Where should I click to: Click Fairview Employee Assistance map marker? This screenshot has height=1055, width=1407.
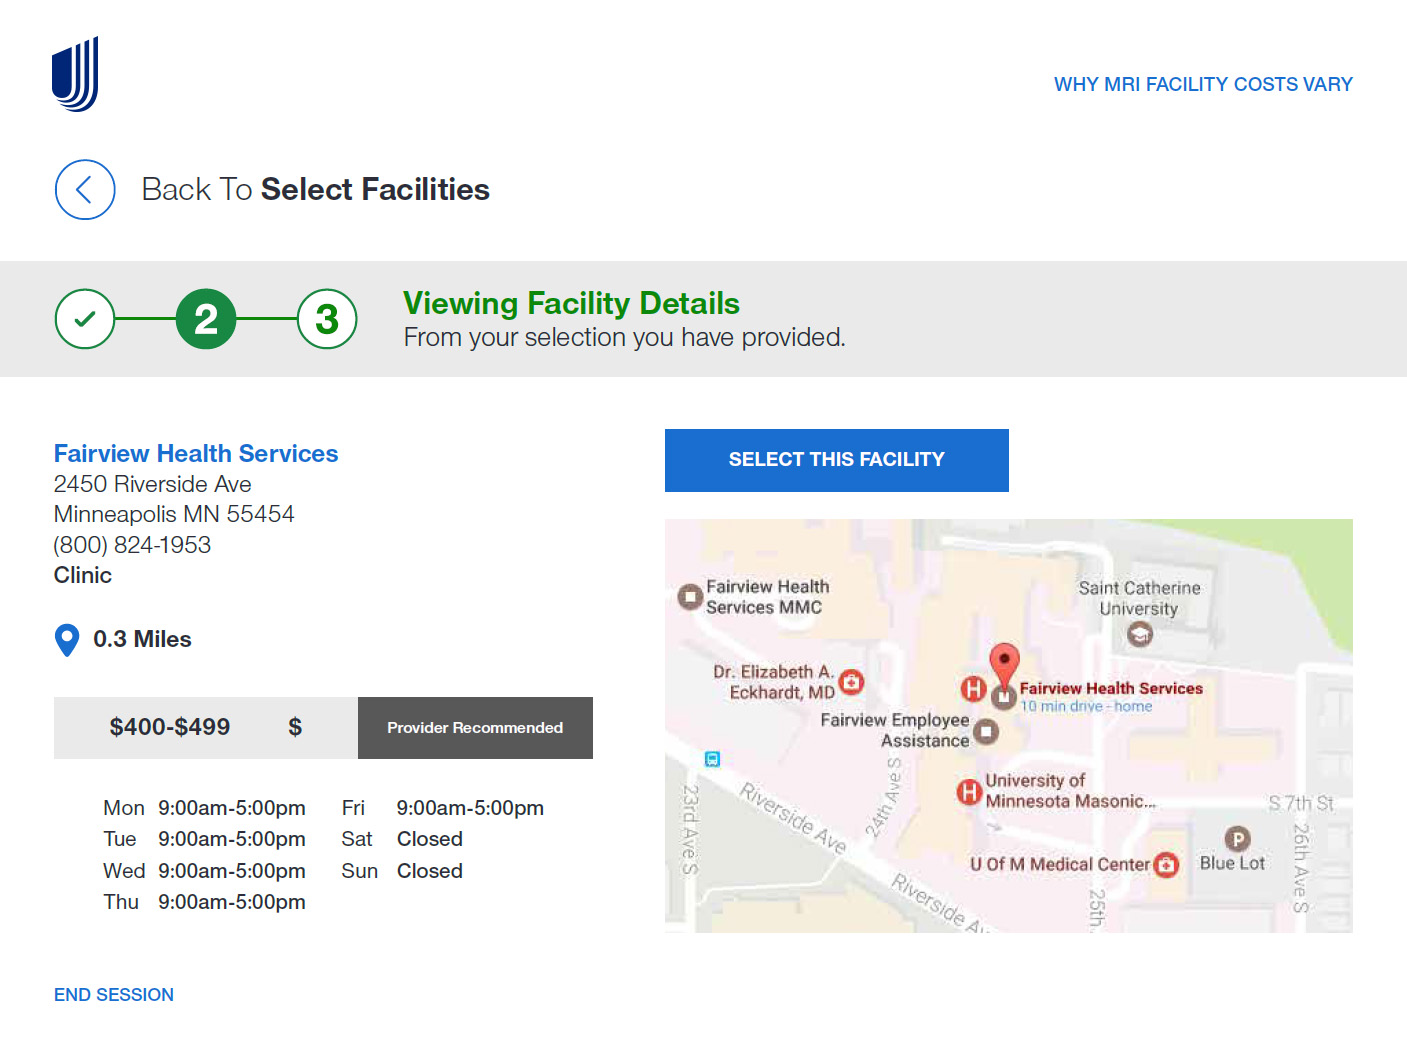pyautogui.click(x=986, y=732)
